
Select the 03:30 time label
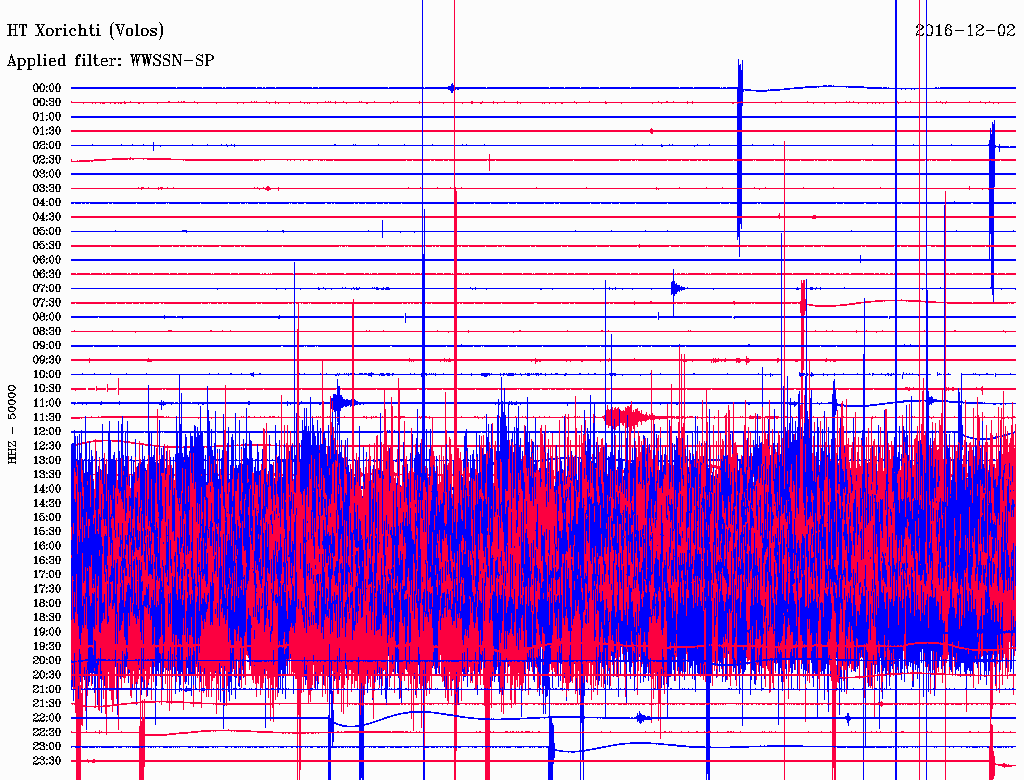[47, 188]
